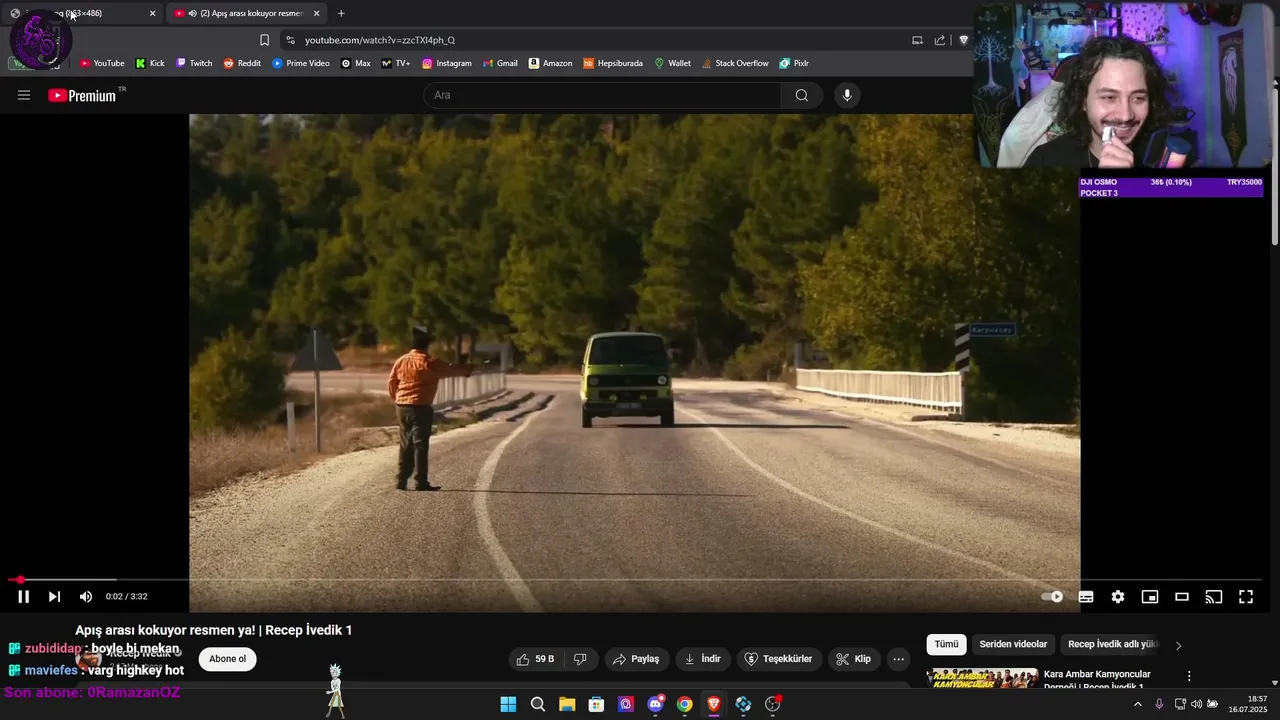
Task: Click the Abone ol subscribe button
Action: click(227, 659)
